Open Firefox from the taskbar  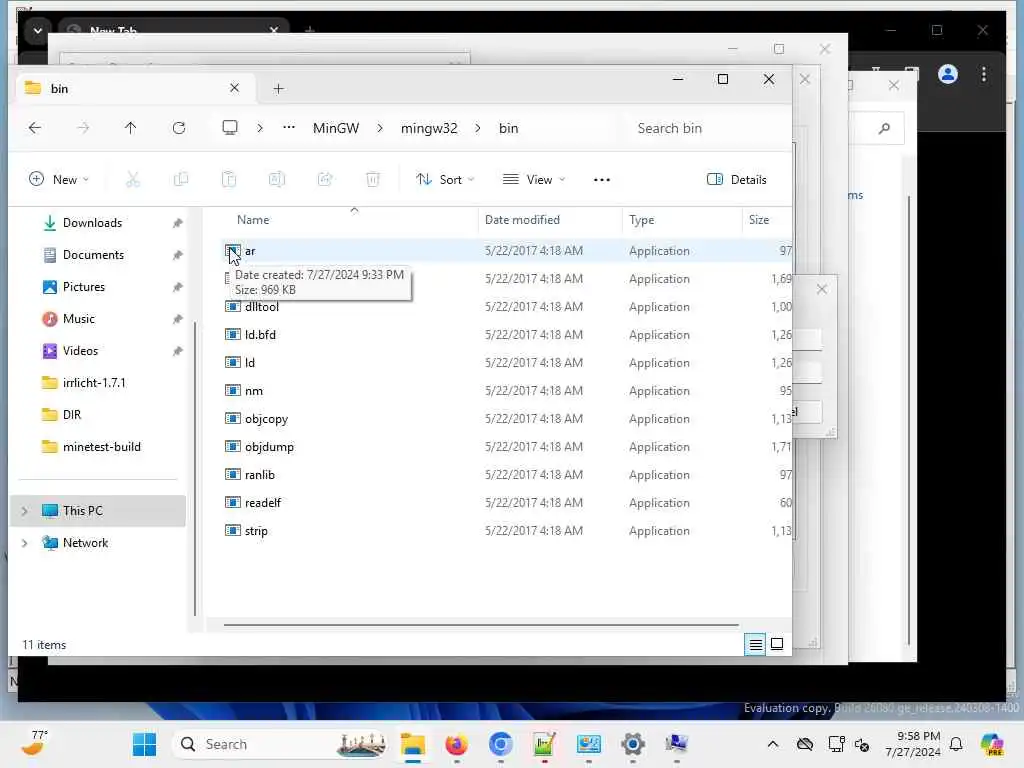[456, 744]
